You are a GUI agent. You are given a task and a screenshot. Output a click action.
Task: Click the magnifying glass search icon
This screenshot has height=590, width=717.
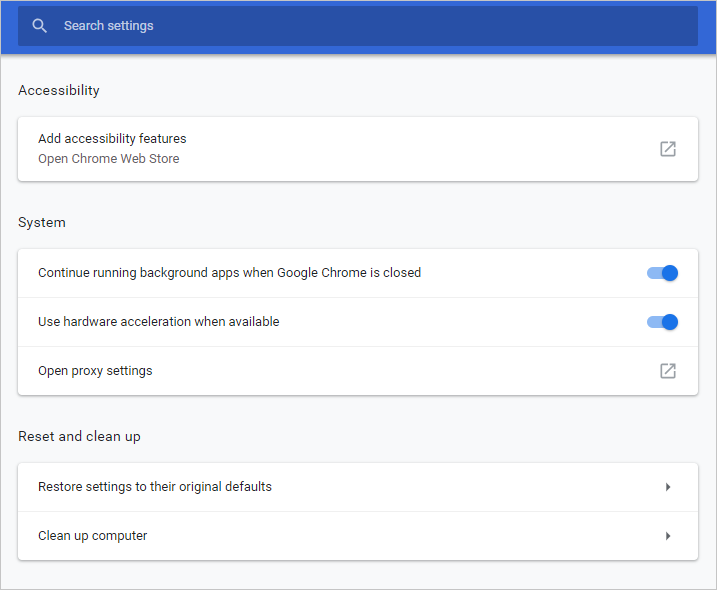[40, 26]
